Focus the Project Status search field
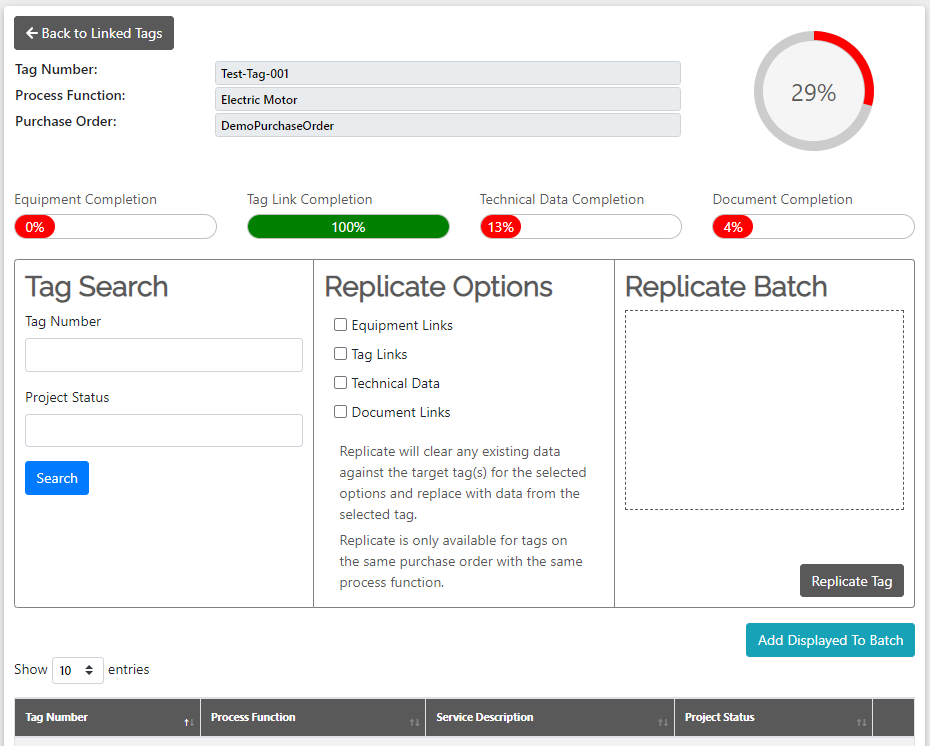 coord(164,430)
